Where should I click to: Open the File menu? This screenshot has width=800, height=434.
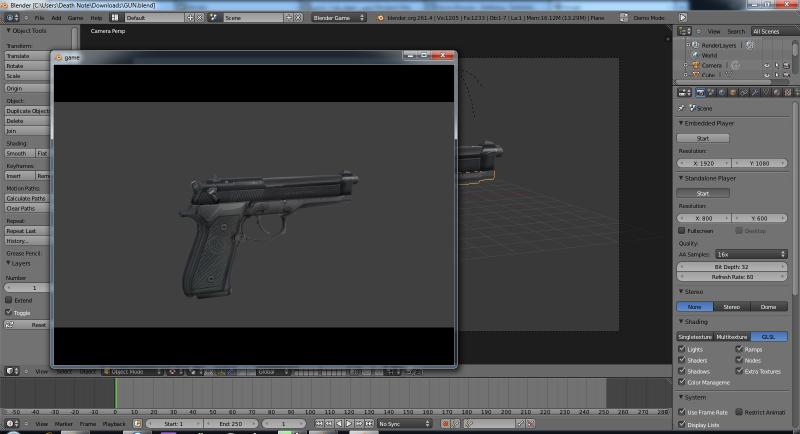click(x=39, y=18)
